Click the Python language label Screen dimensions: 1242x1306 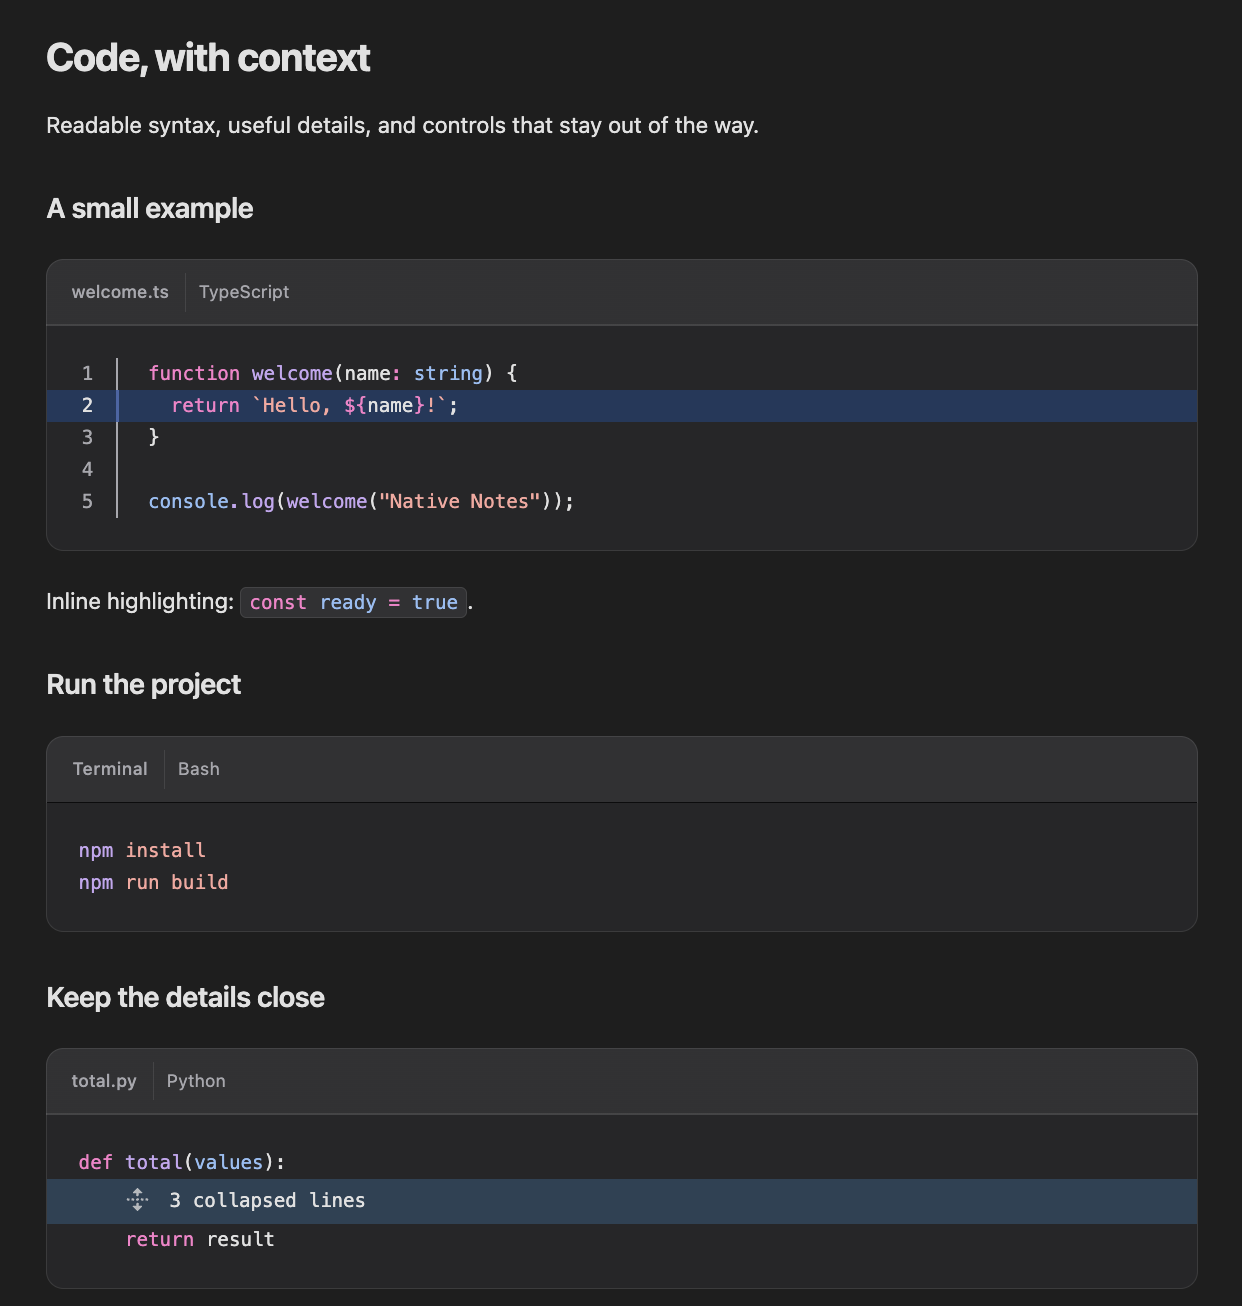[x=196, y=1081]
